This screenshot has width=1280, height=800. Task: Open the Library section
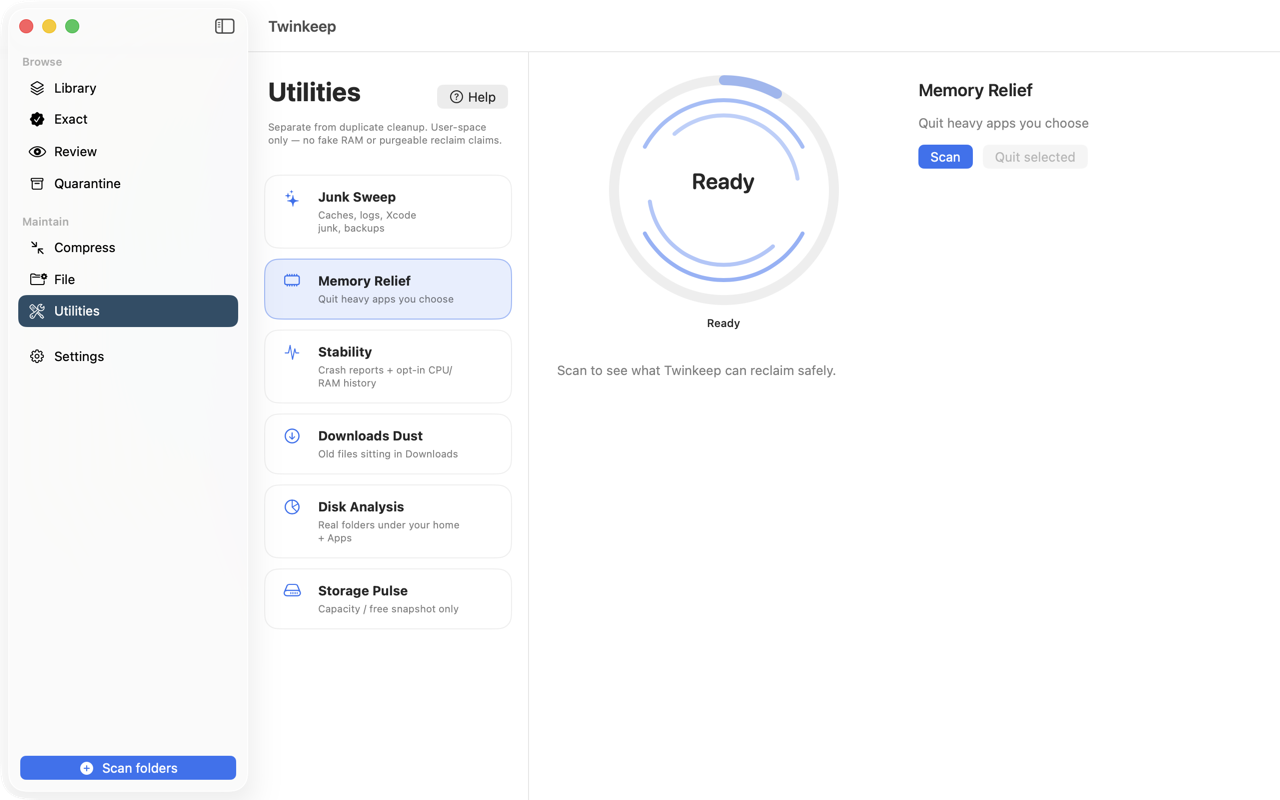pos(128,88)
